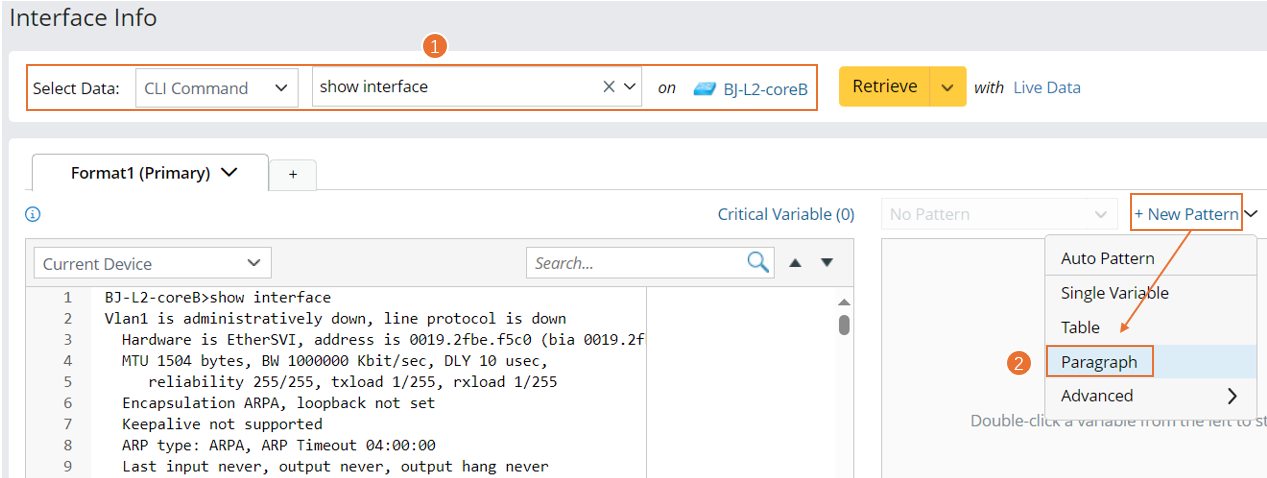Add a new format tab with plus

click(x=293, y=174)
